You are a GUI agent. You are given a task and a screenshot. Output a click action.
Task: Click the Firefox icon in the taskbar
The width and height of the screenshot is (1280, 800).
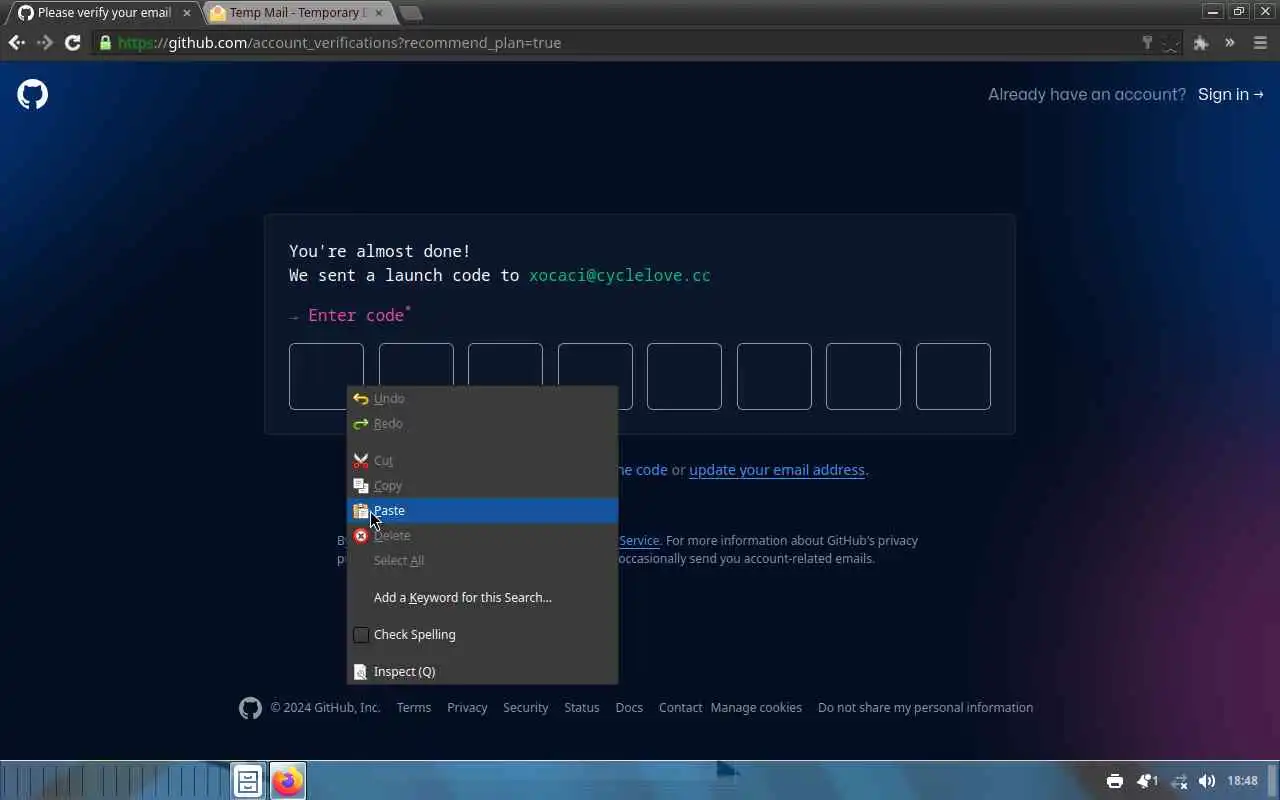click(x=288, y=781)
